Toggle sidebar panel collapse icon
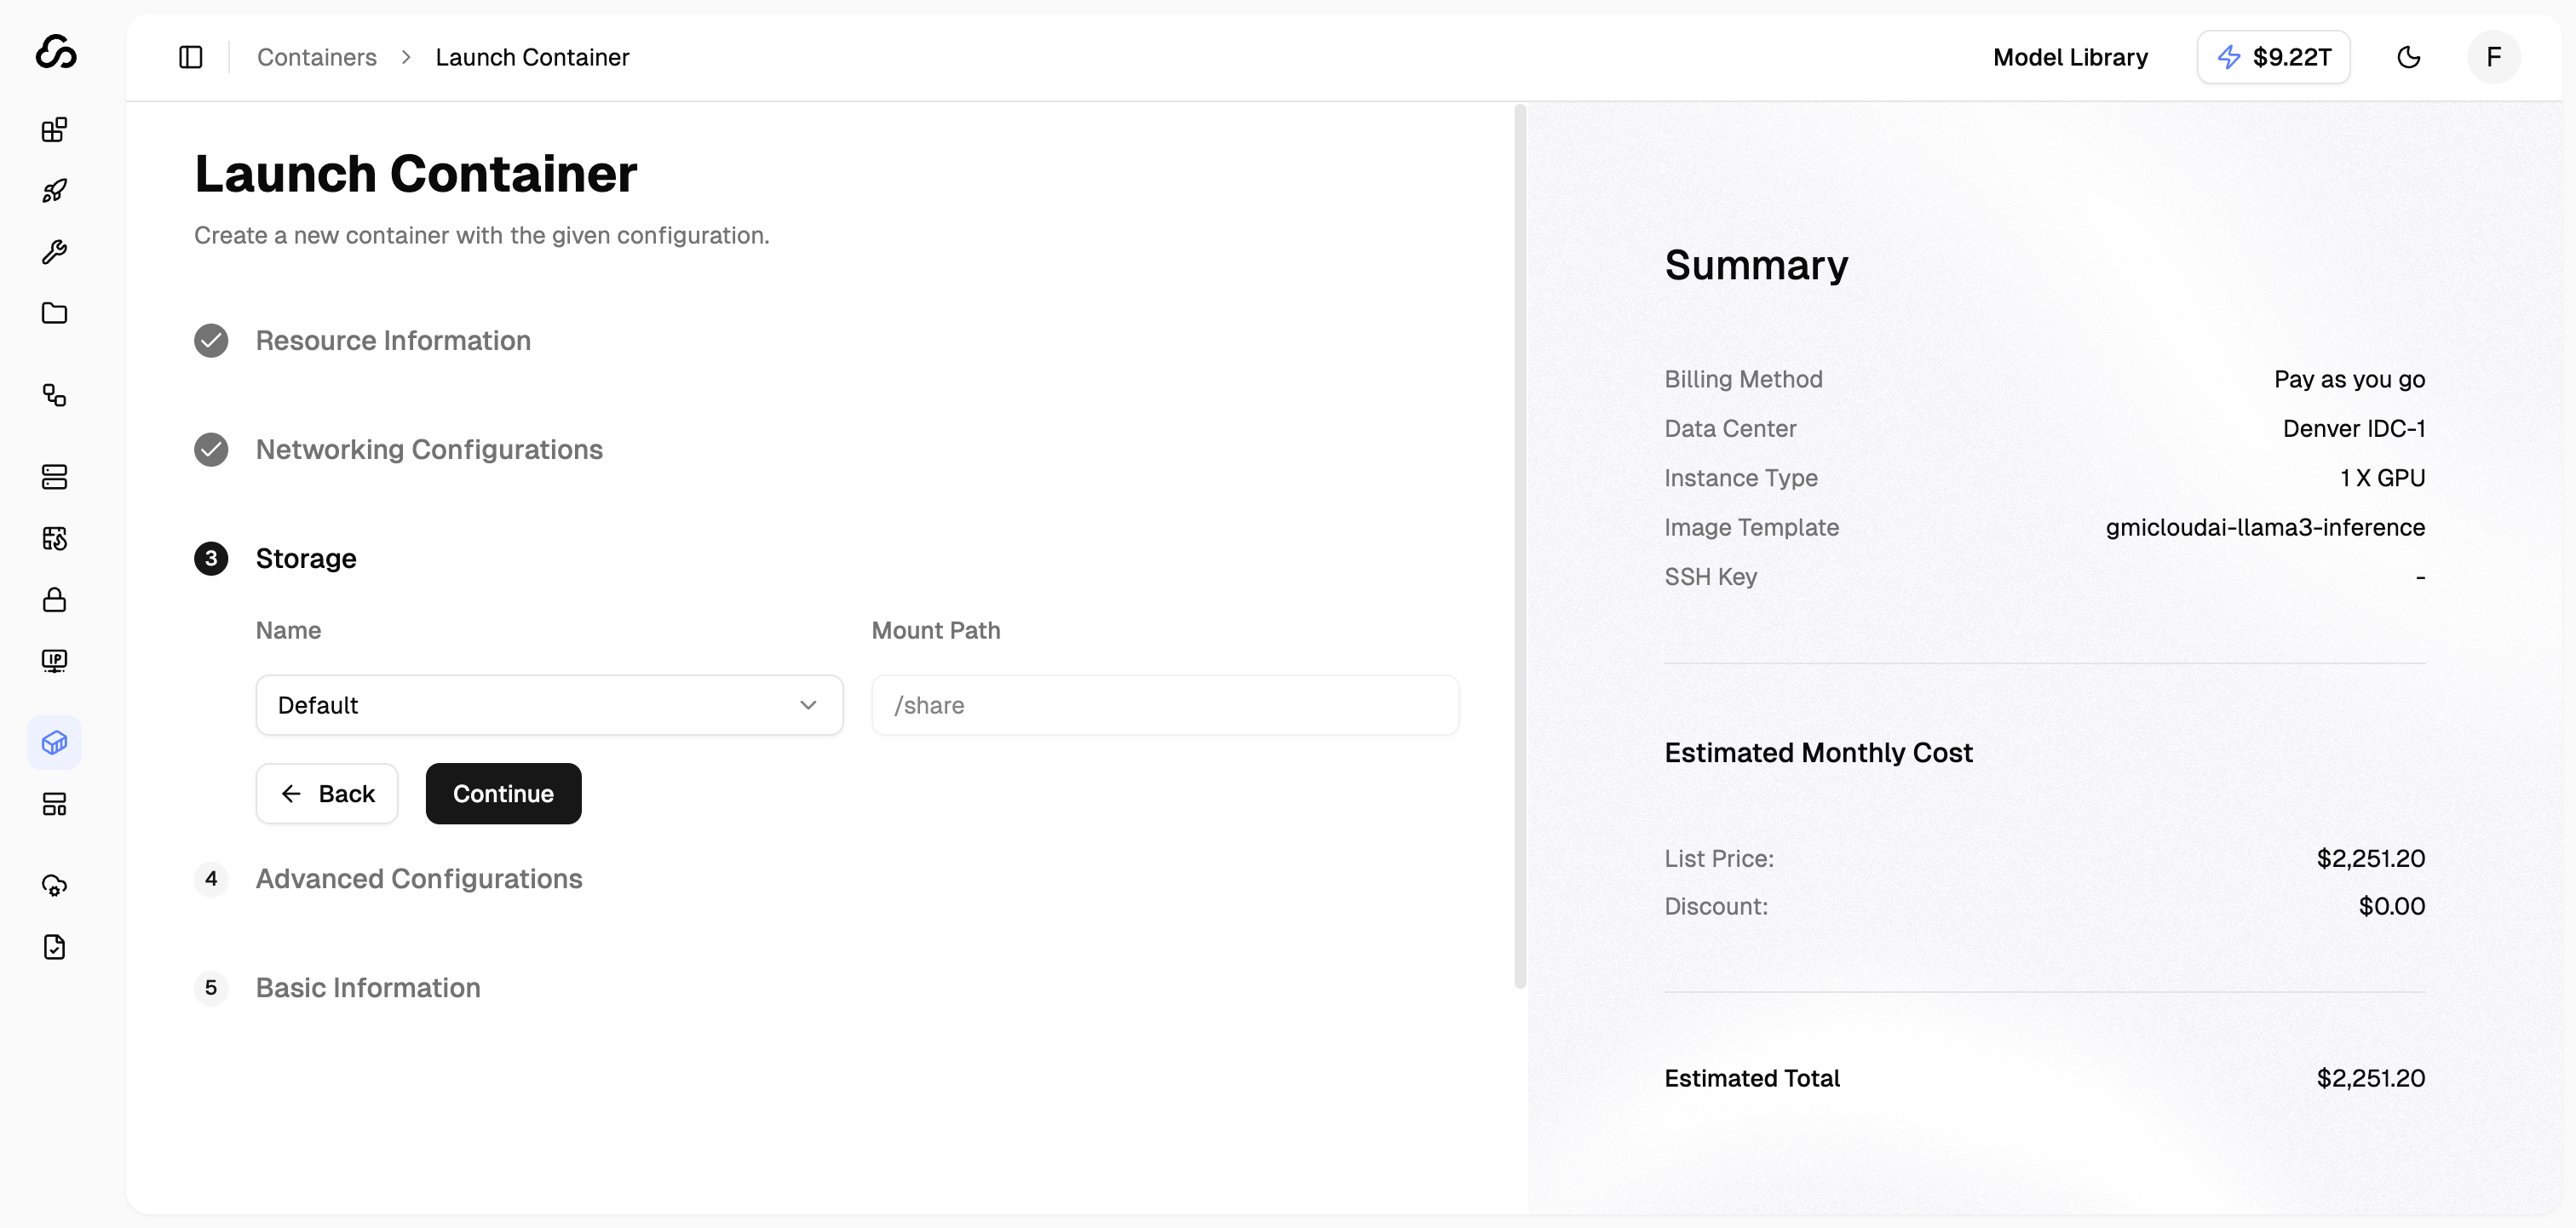 [190, 57]
